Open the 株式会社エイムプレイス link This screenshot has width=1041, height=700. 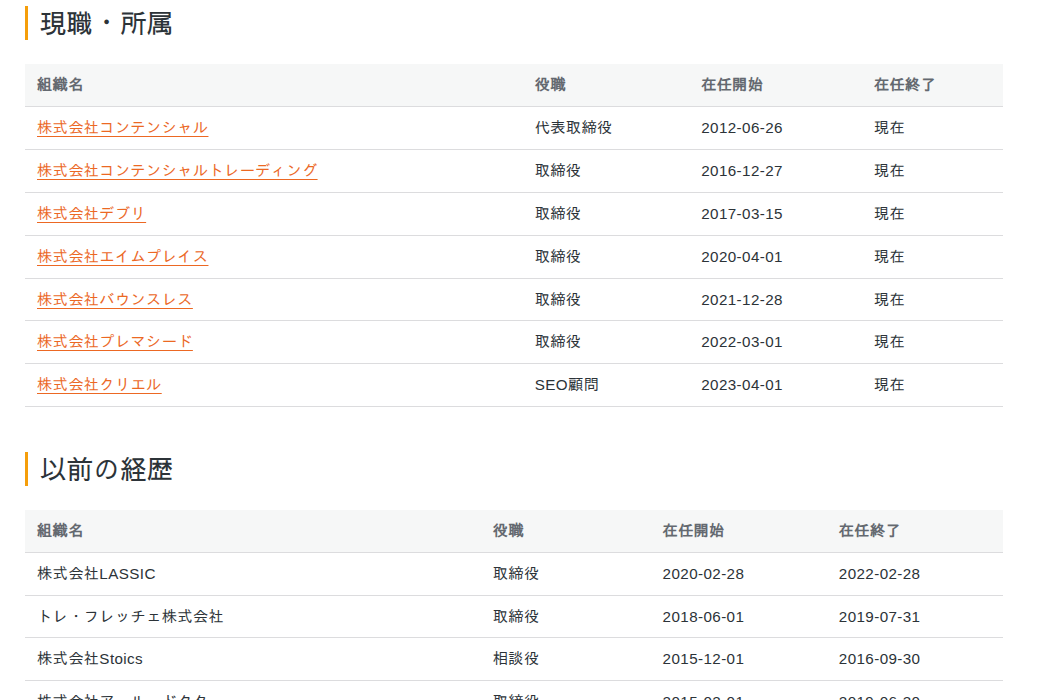click(x=122, y=256)
